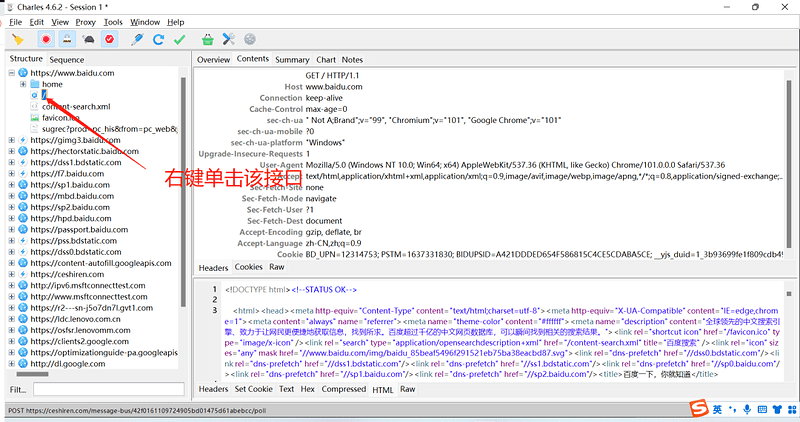Expand the https://passport.baidu.com node

coord(12,230)
